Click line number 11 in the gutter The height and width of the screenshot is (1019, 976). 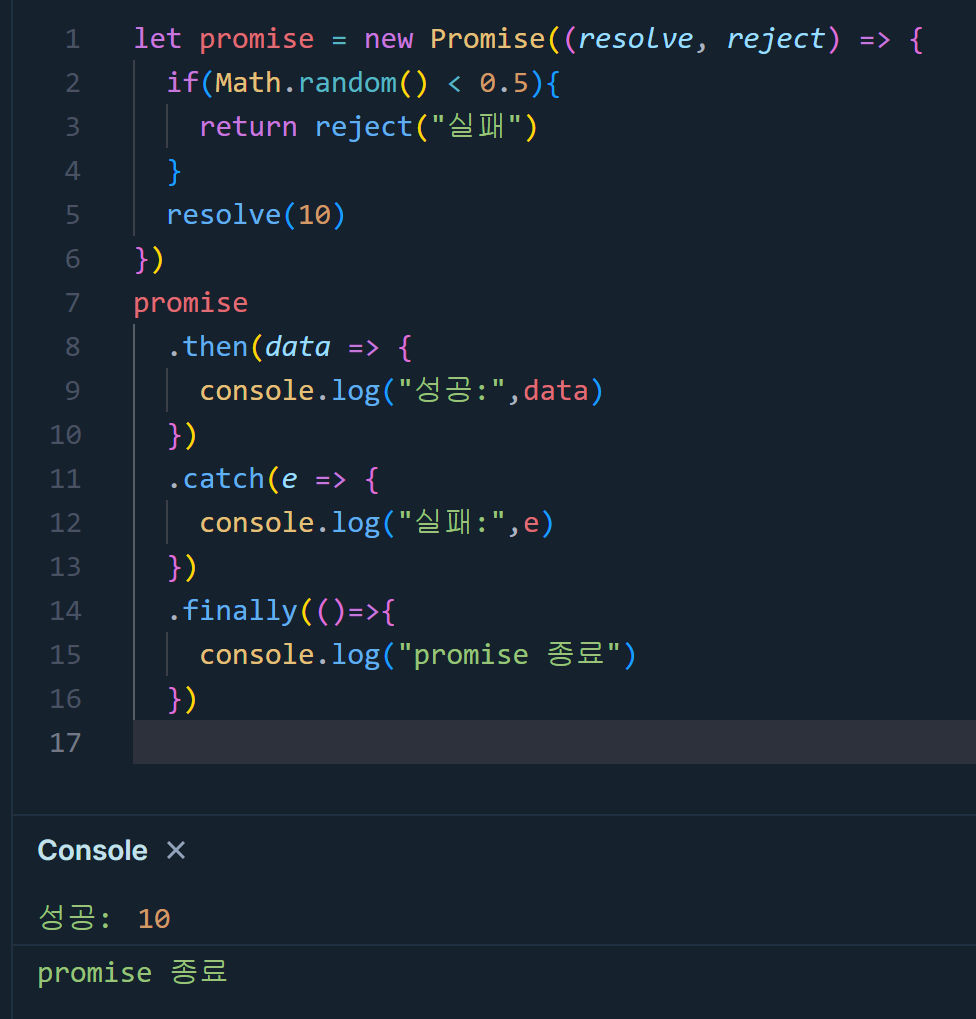point(66,479)
